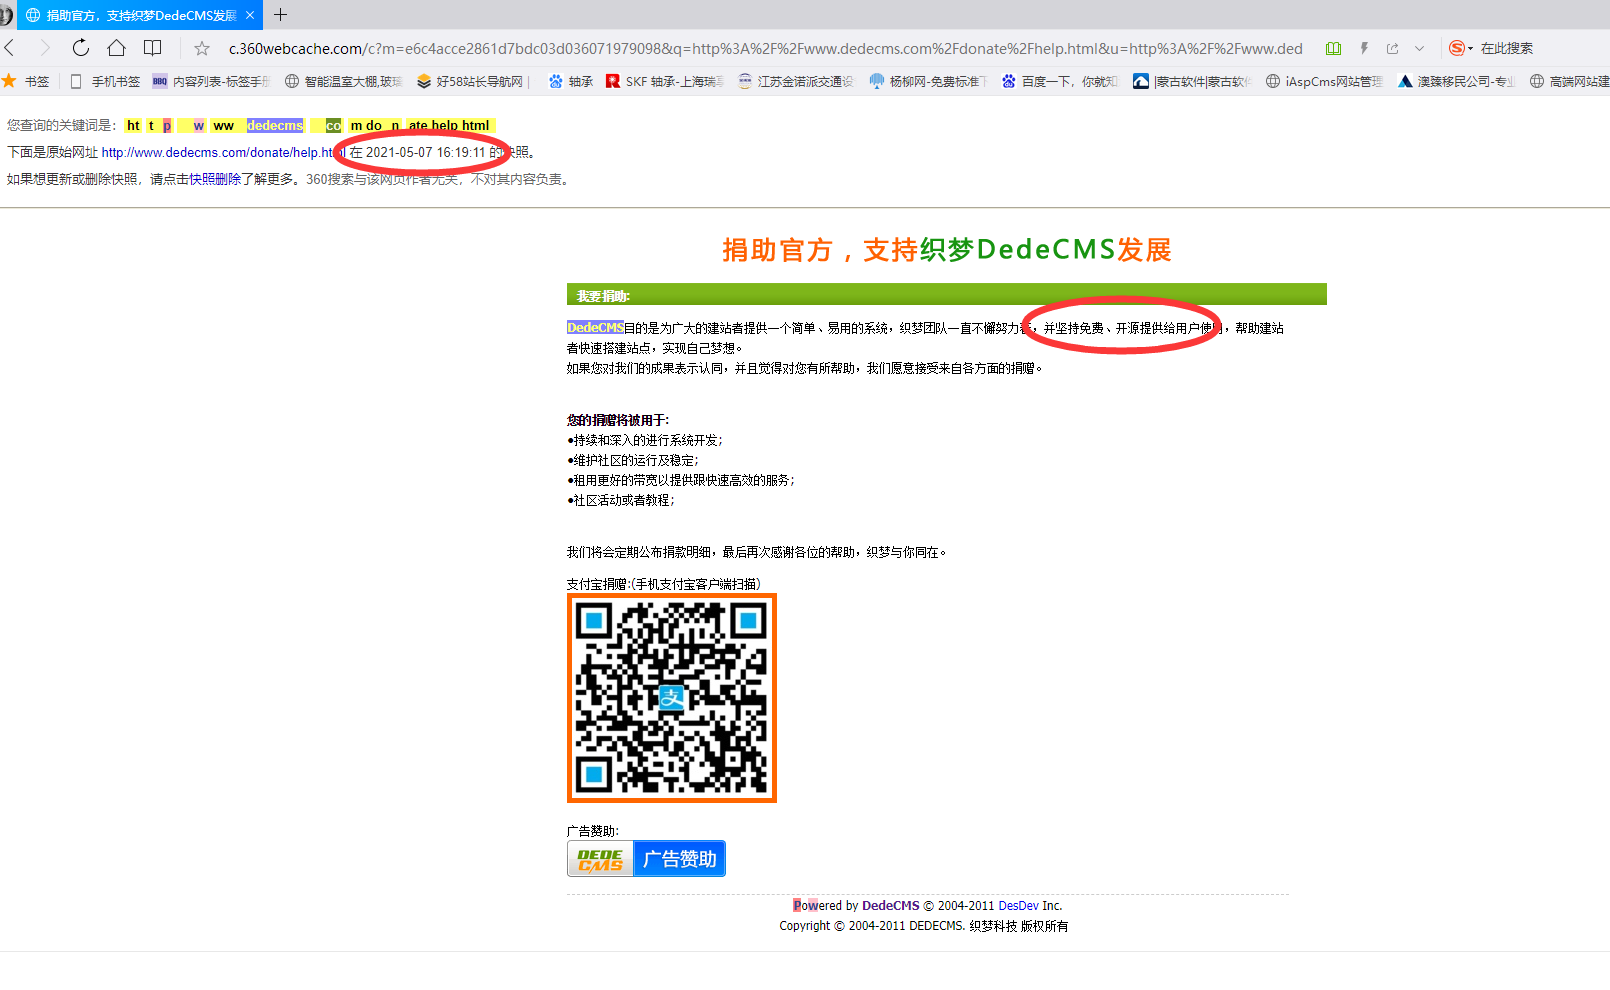
Task: Open the 书签 bookmarks star item
Action: coord(26,81)
